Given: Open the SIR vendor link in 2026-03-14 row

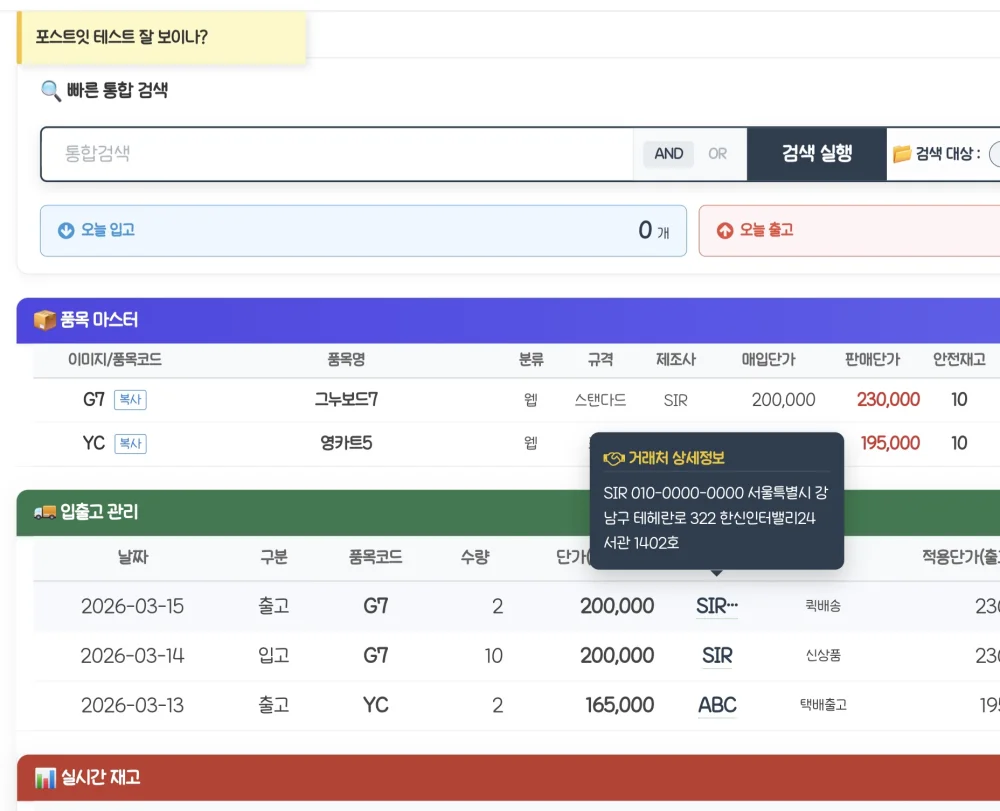Looking at the screenshot, I should (717, 655).
